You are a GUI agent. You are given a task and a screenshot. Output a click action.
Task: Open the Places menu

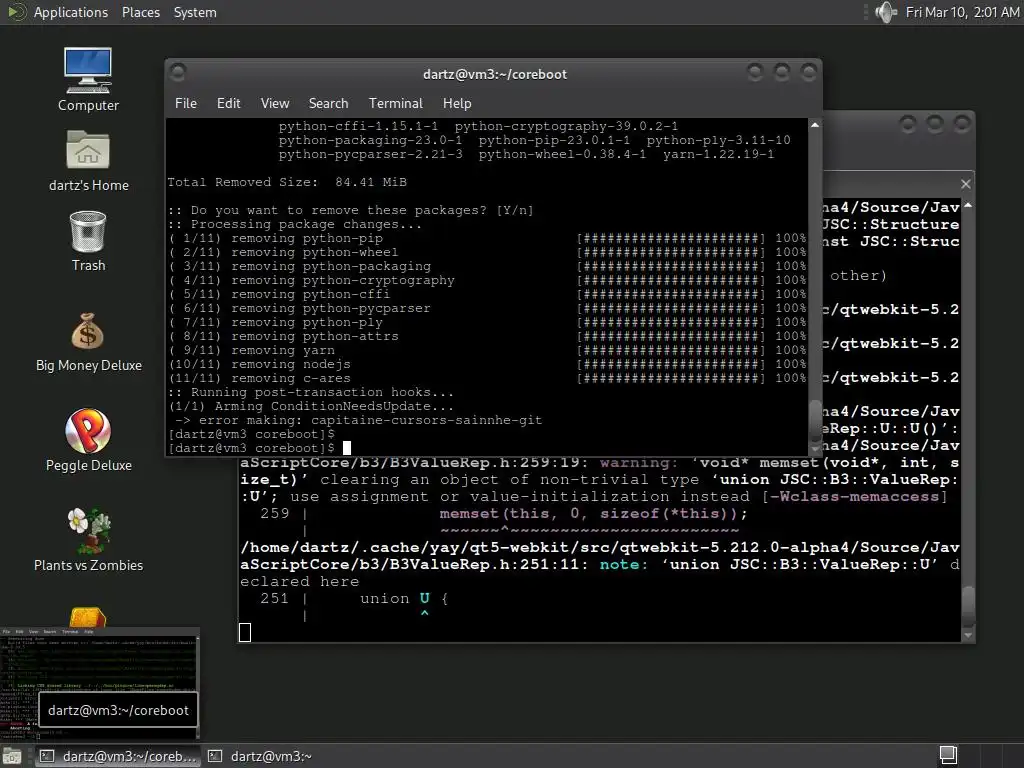141,12
